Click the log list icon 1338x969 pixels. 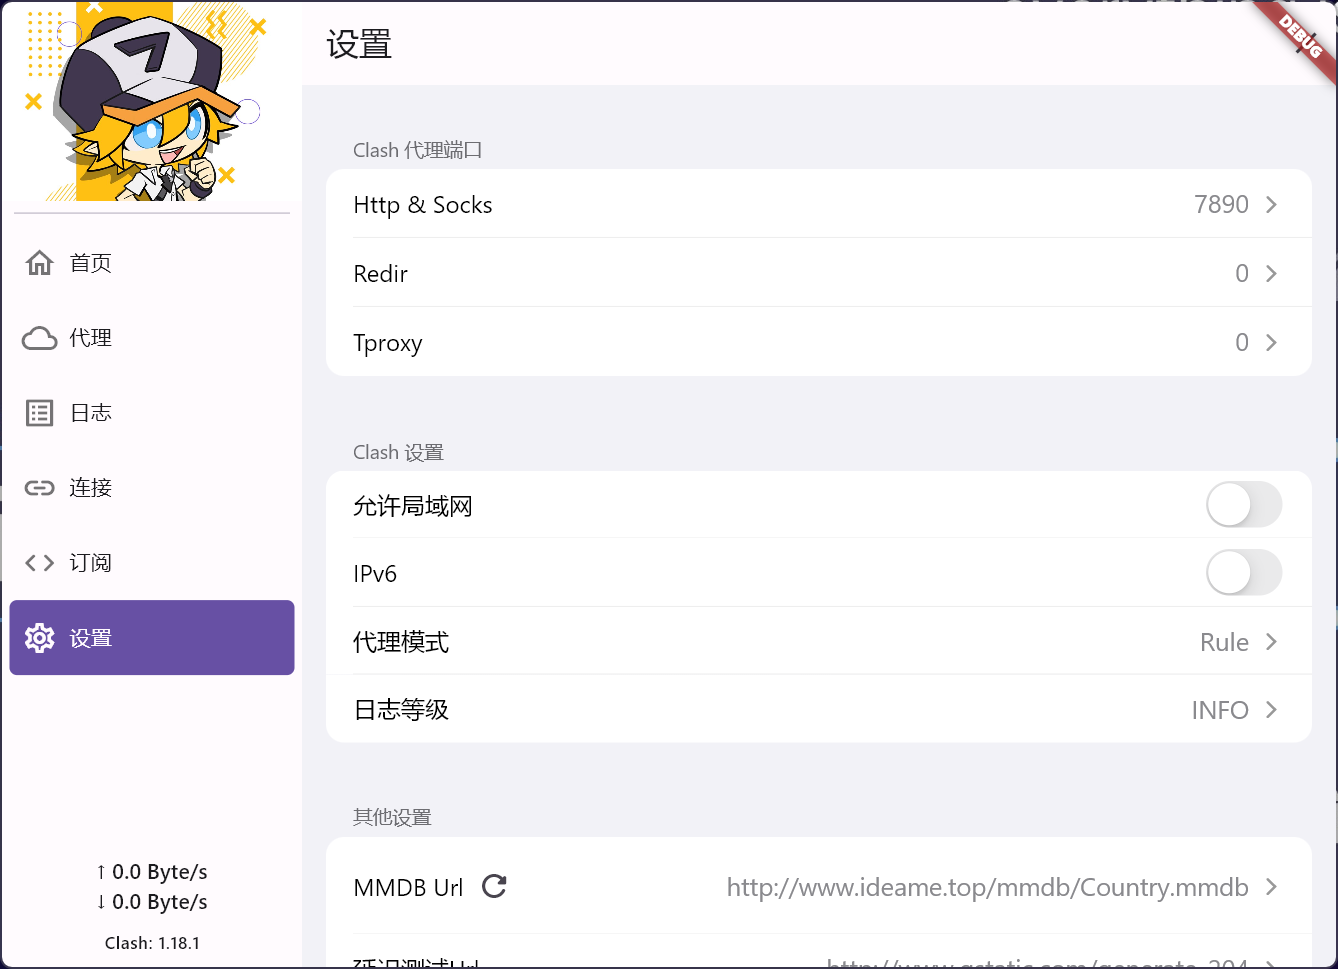pos(40,413)
